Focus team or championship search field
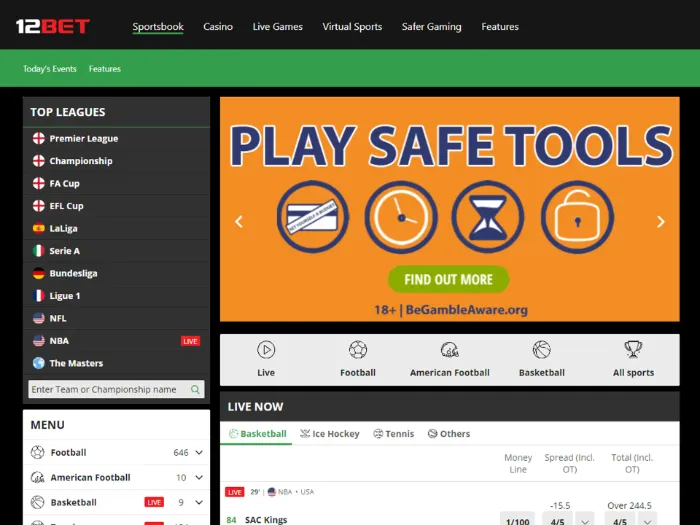Screen dimensions: 700x525 point(116,389)
